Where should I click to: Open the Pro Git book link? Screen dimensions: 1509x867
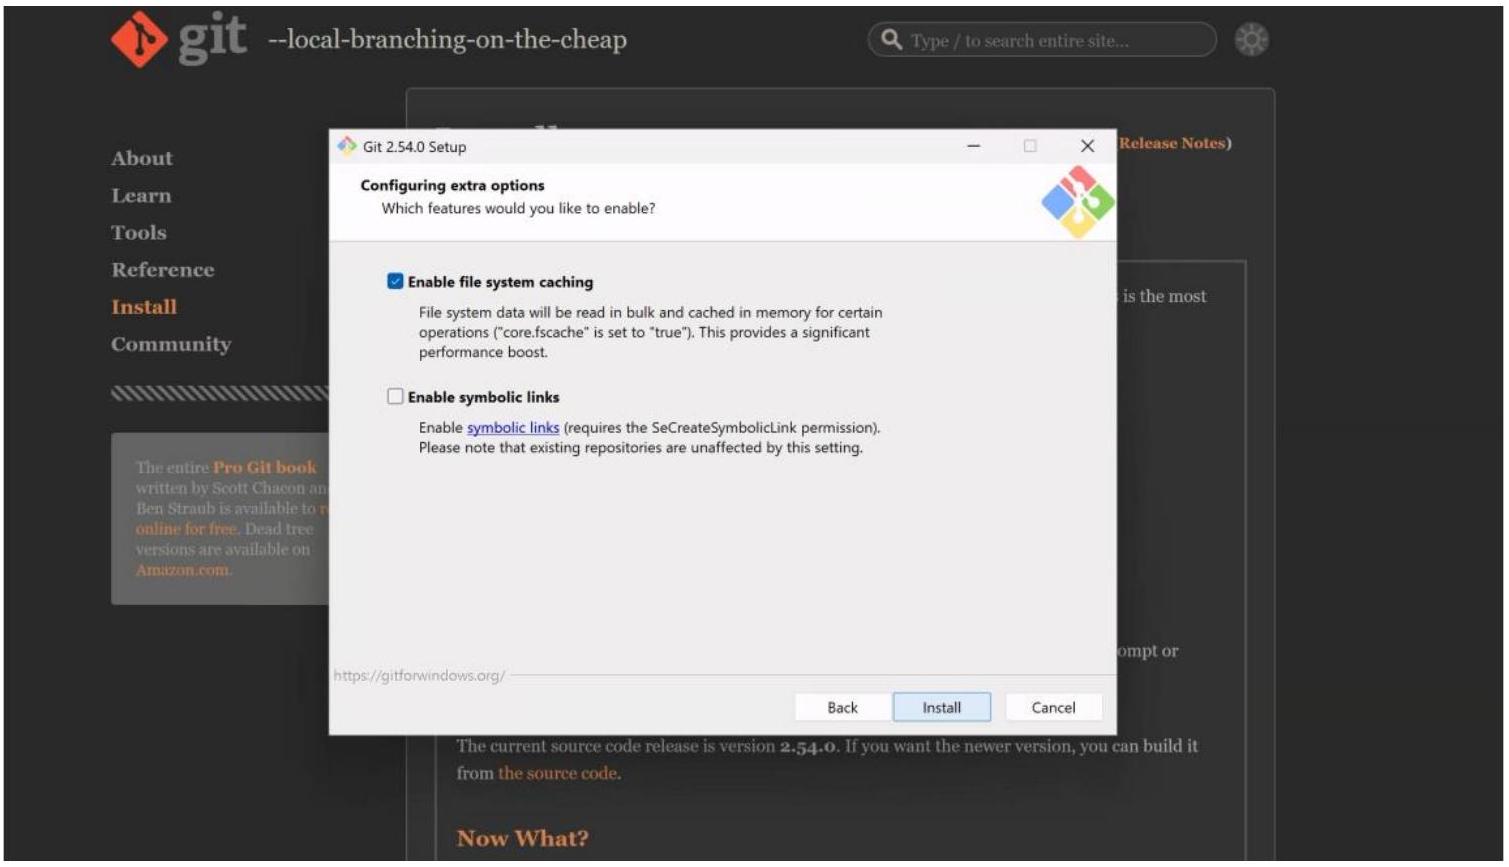264,467
